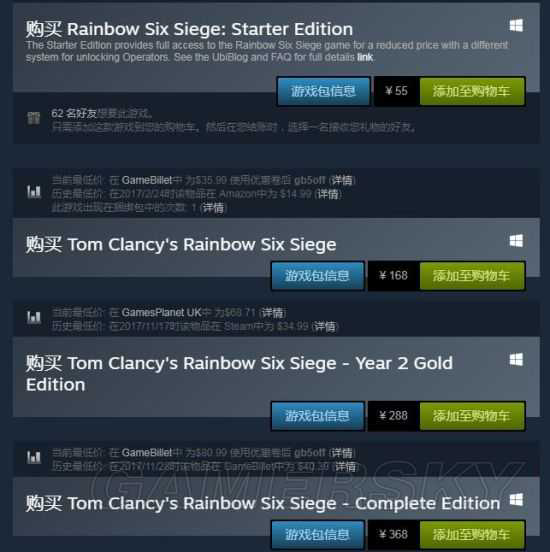Open 游戏包信息 for the ¥168 edition
The height and width of the screenshot is (552, 550).
coord(318,276)
